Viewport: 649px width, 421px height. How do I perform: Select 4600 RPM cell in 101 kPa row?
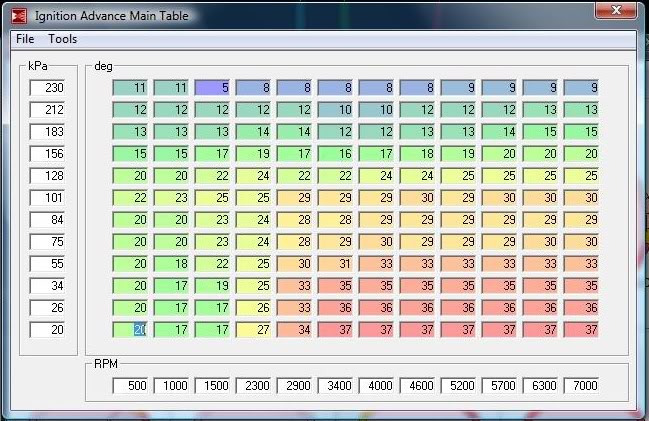coord(417,197)
